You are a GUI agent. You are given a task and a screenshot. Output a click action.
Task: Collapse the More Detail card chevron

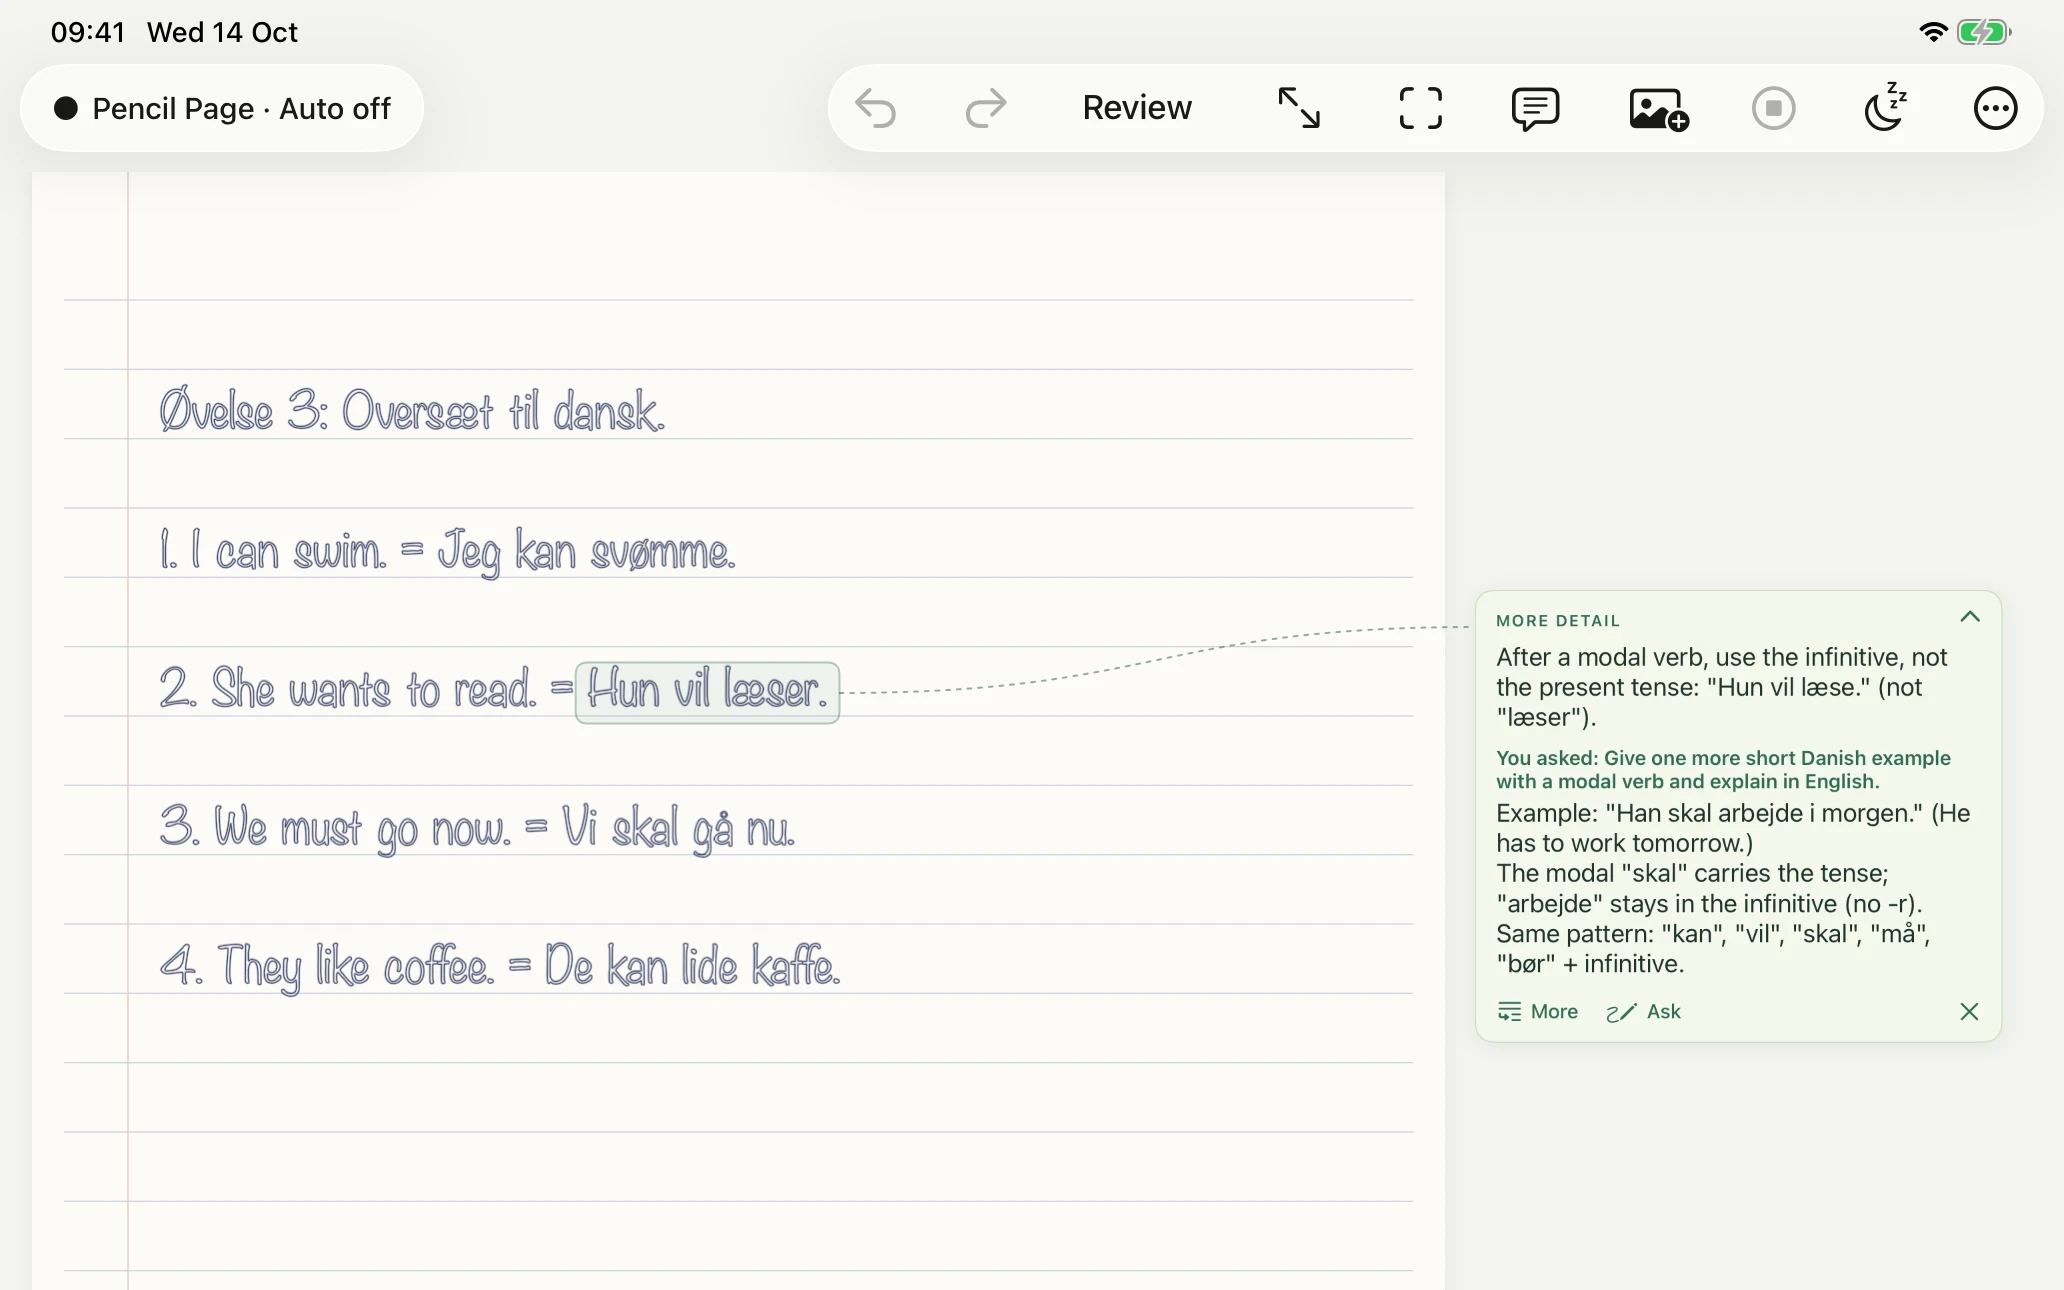(1970, 617)
